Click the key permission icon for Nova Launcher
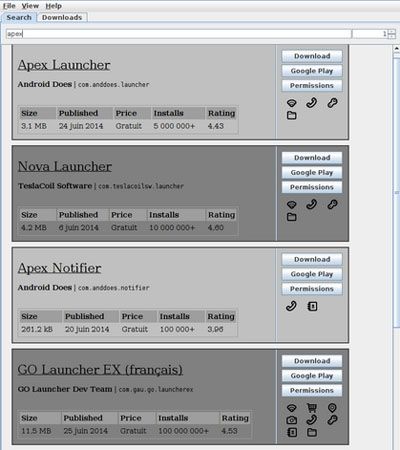Image resolution: width=400 pixels, height=450 pixels. (332, 204)
